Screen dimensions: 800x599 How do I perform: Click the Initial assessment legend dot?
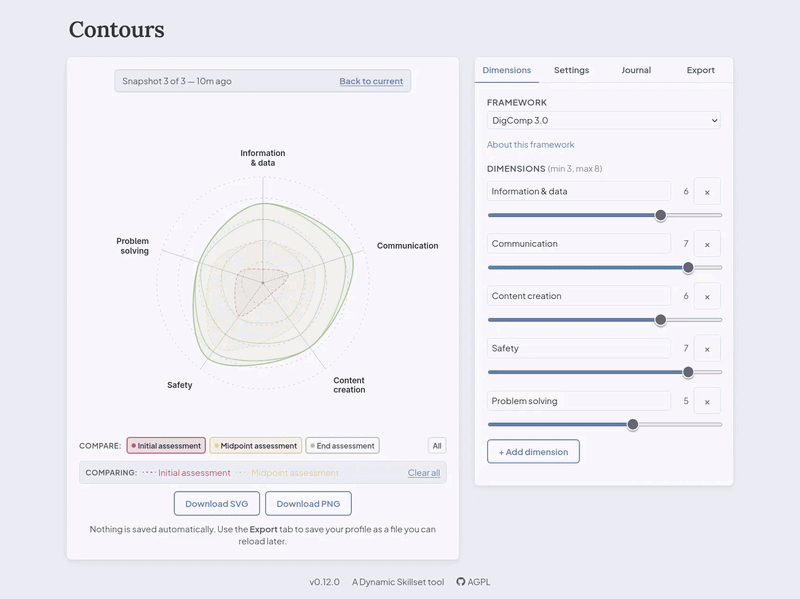tap(133, 445)
